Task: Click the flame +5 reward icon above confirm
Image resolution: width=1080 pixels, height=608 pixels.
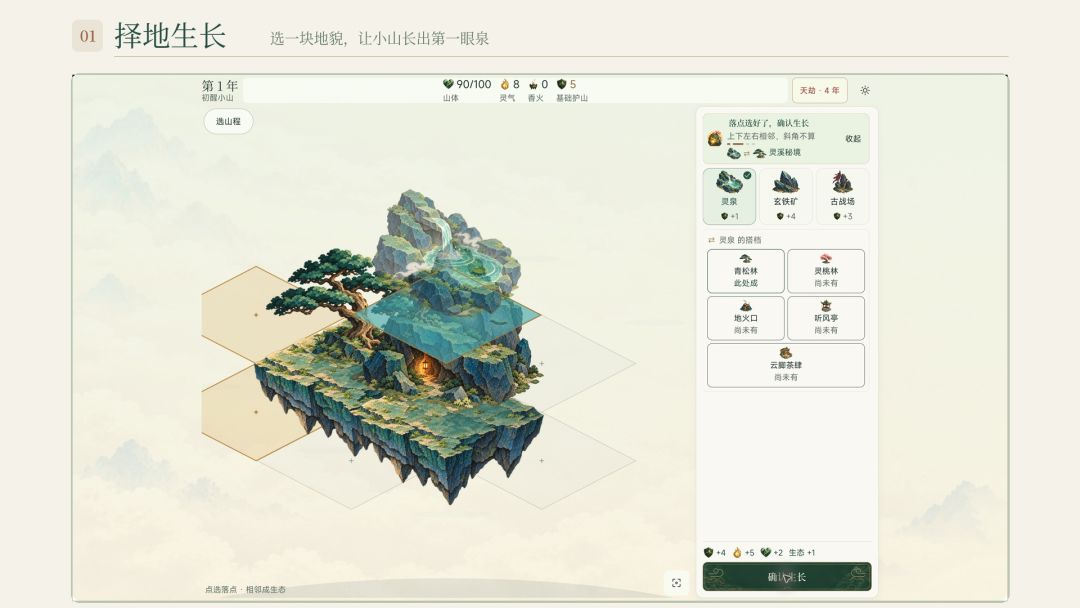Action: pos(737,552)
